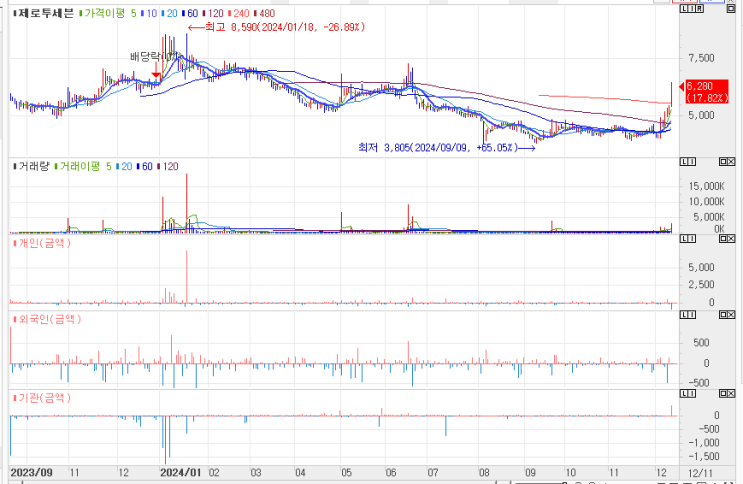Click the 7,500 price axis label
Viewport: 743px width, 484px height.
(x=701, y=58)
